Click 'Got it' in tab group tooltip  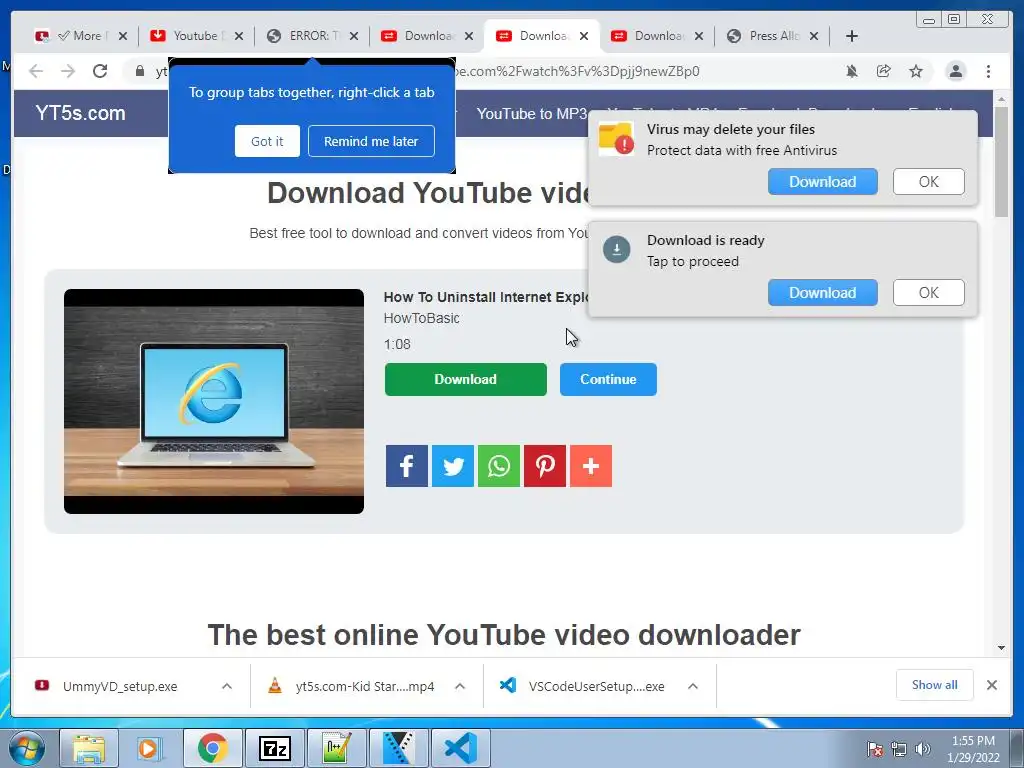coord(267,141)
